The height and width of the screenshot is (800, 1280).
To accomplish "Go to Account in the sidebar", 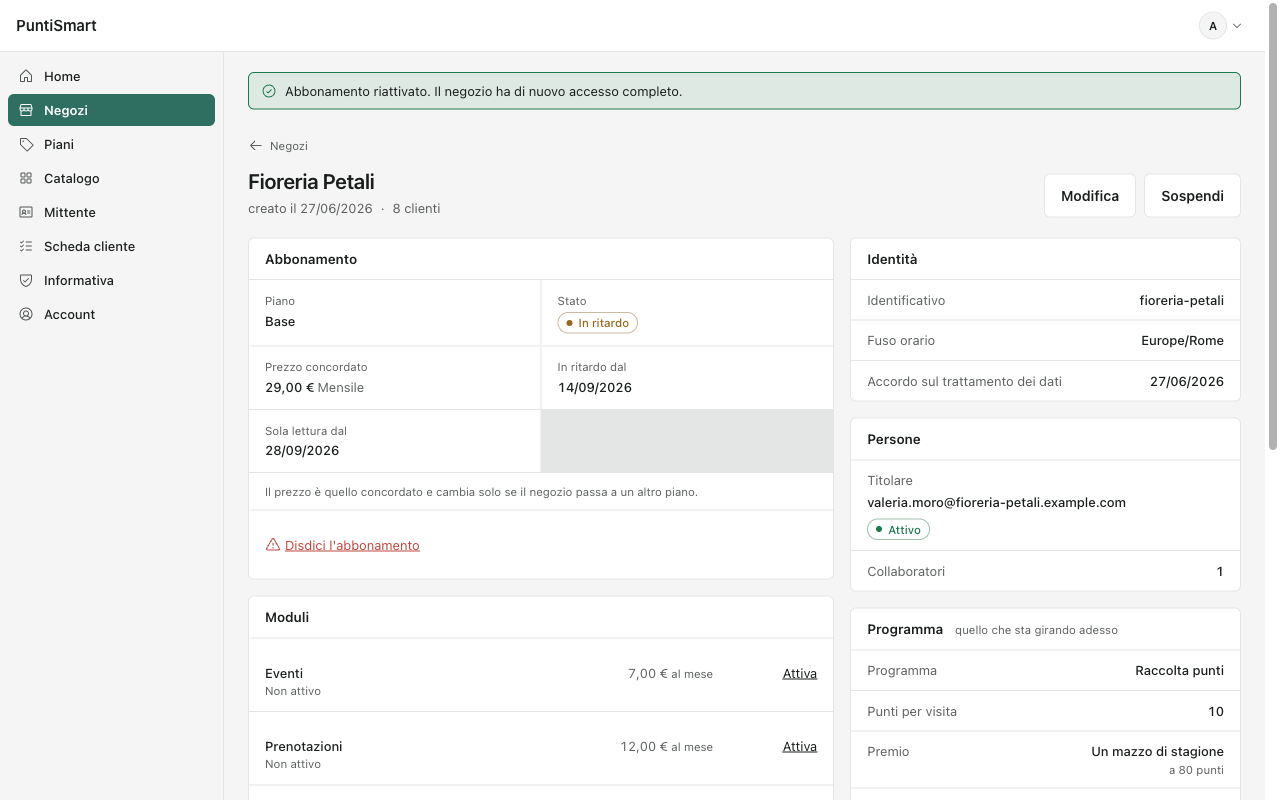I will coord(111,314).
